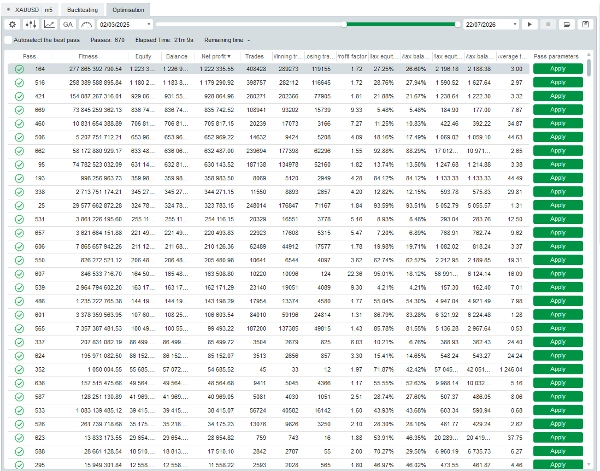Apply parameters for pass 95
The width and height of the screenshot is (600, 471).
coord(558,165)
